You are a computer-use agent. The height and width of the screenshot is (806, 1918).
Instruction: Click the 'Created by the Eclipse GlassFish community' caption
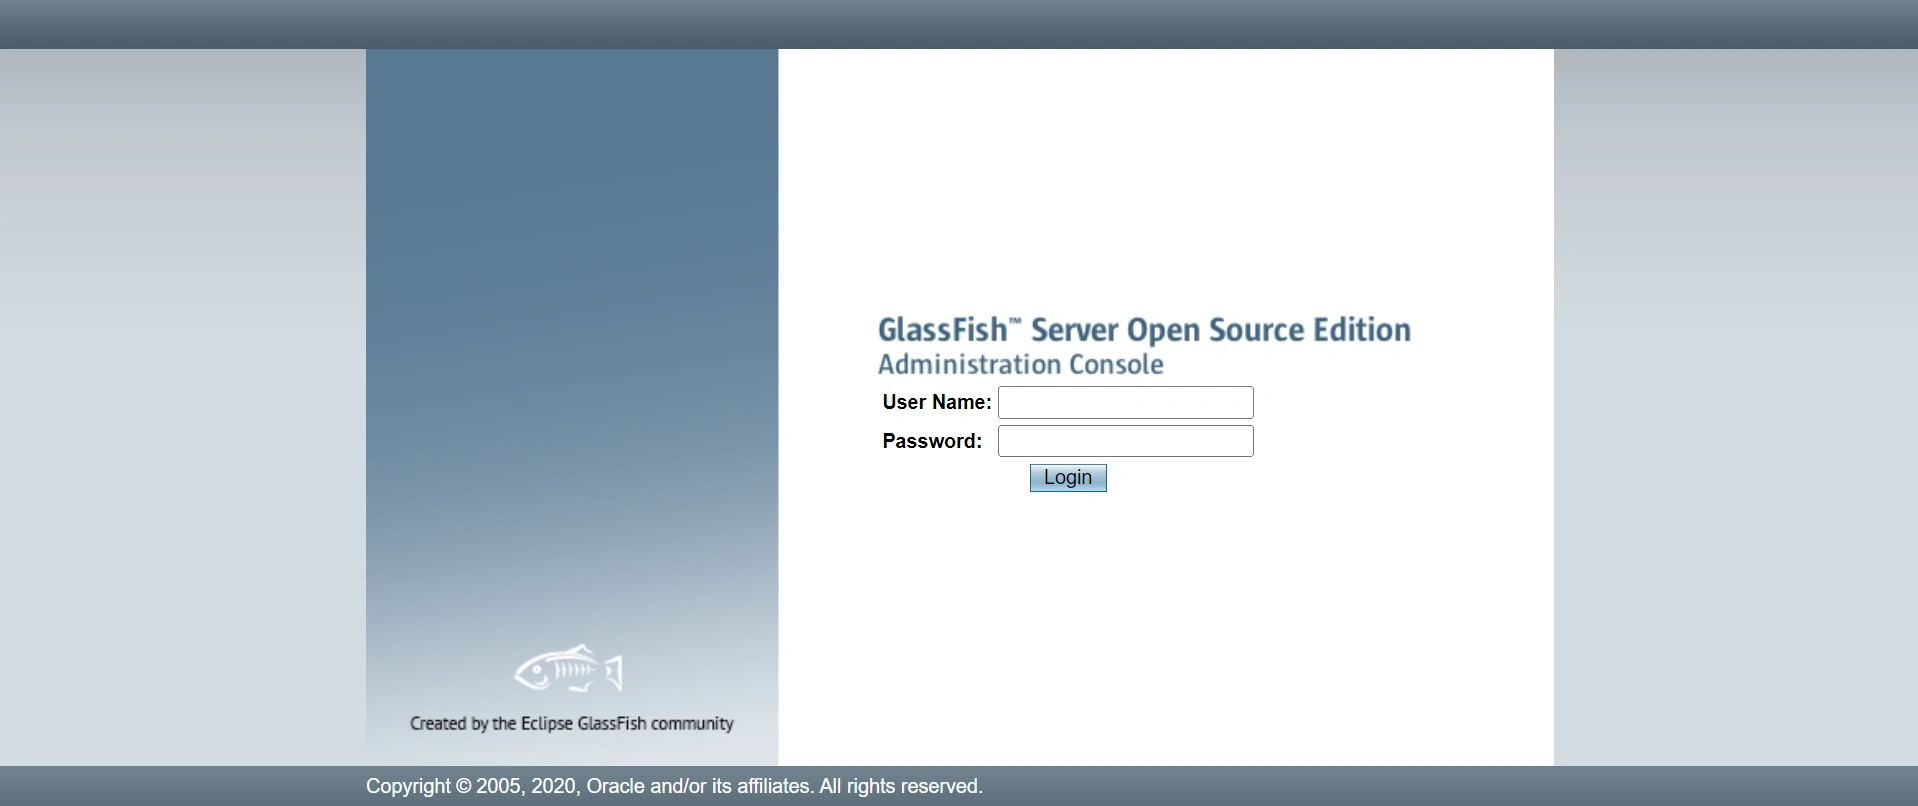click(x=571, y=723)
